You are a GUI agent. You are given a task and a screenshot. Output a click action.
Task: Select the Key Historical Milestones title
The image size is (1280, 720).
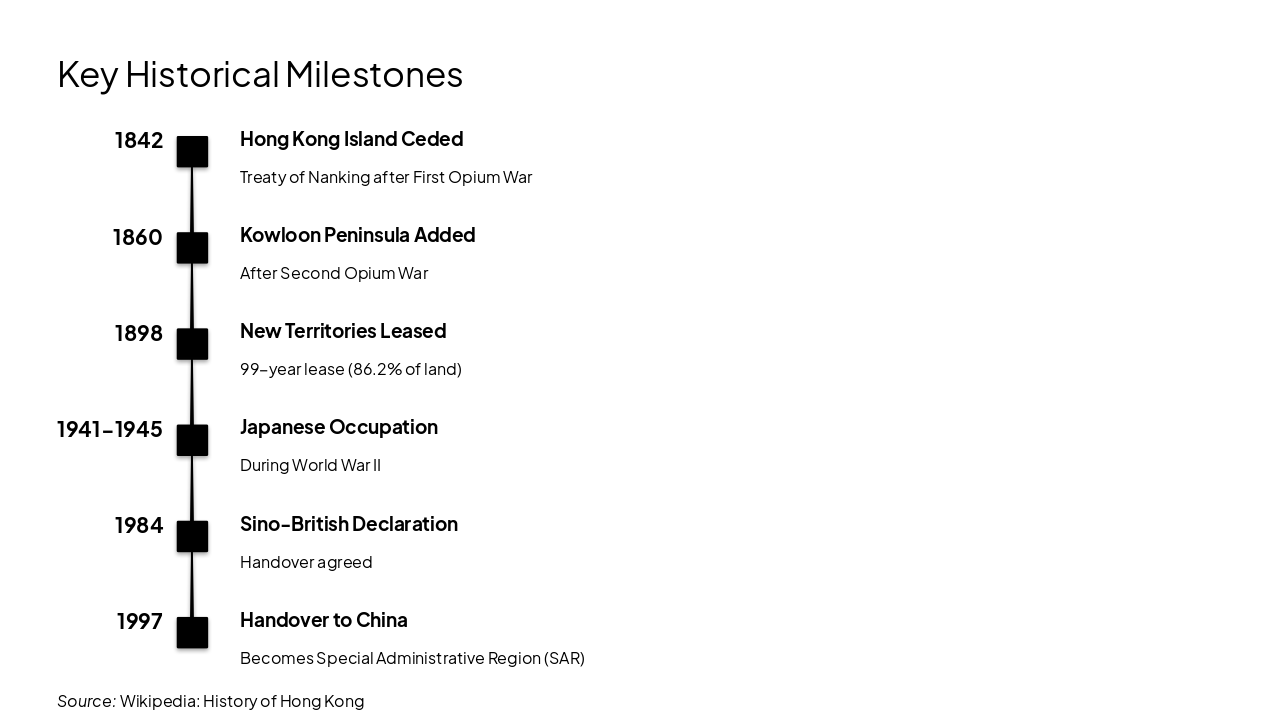coord(260,74)
